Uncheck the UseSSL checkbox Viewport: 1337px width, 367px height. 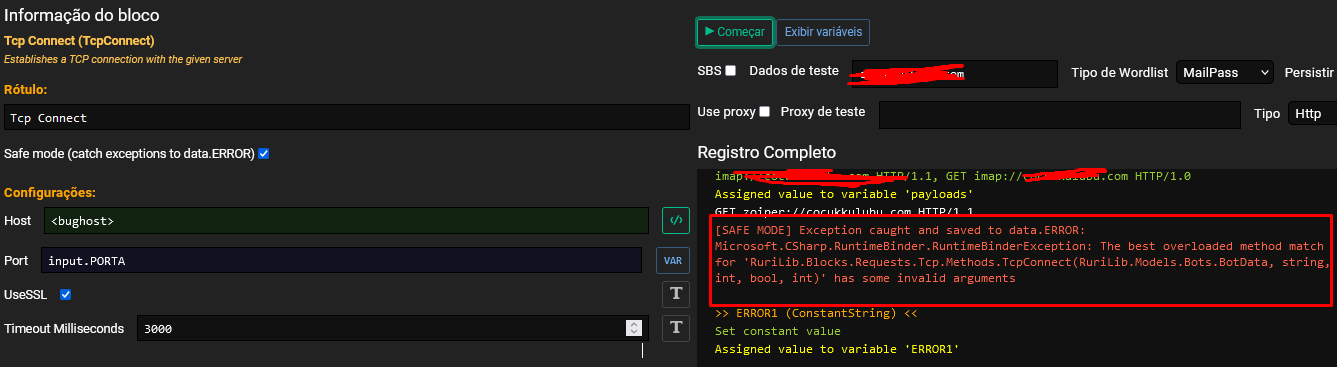pos(66,295)
